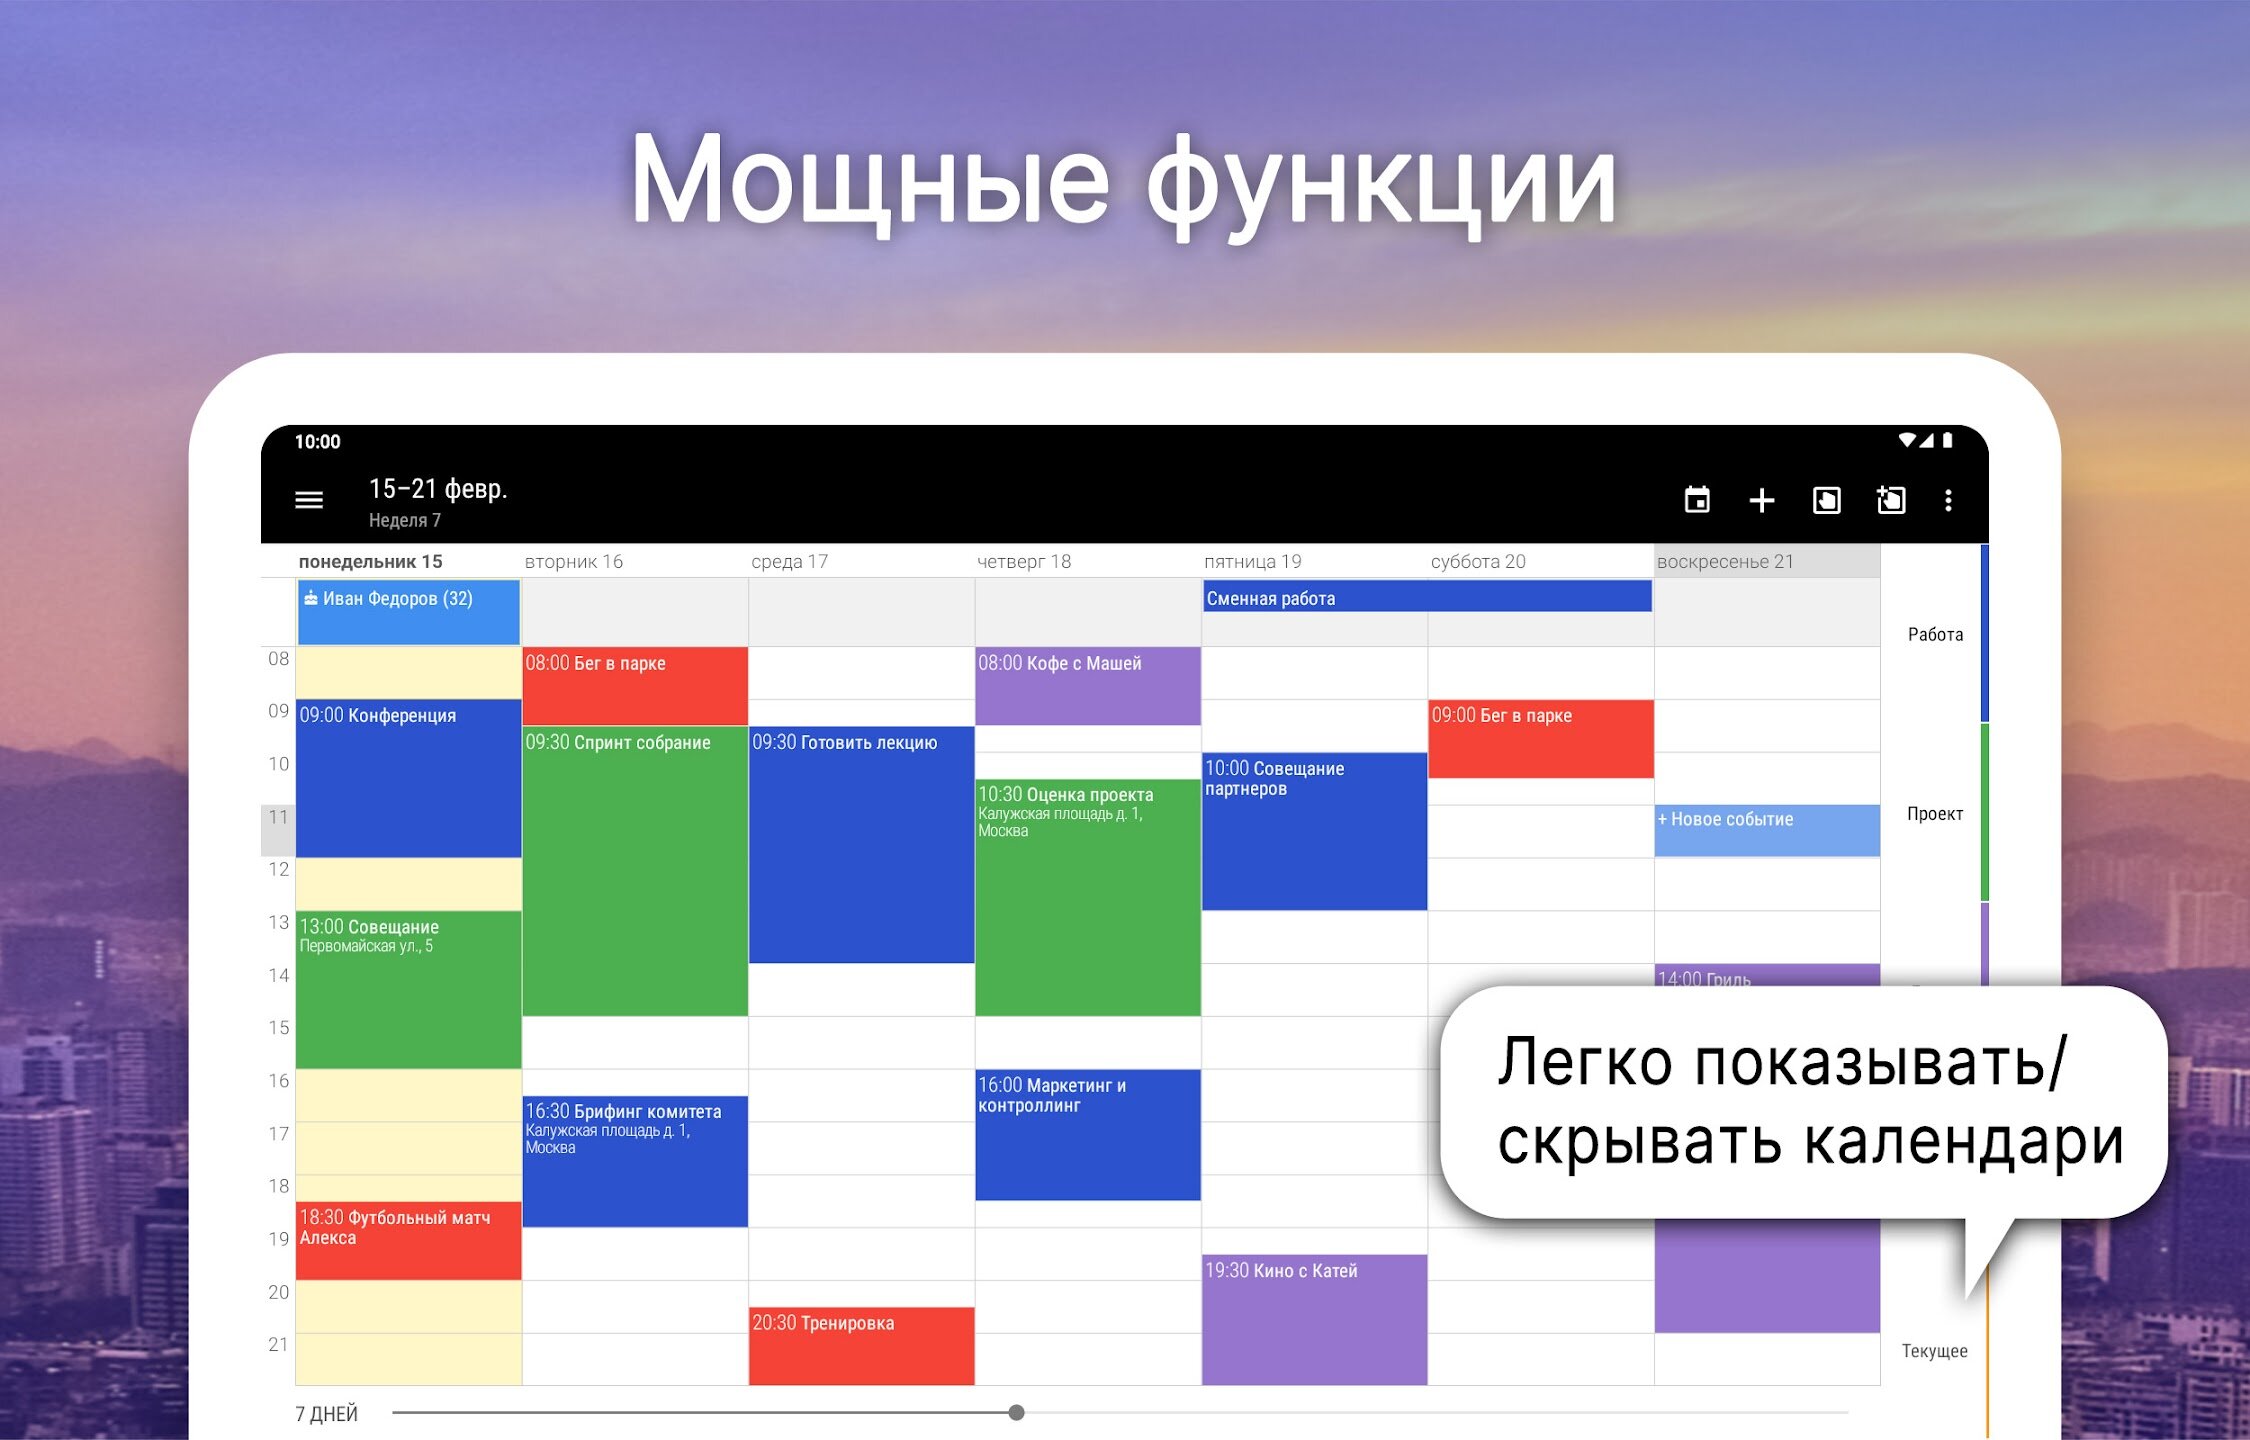Tap birthday icon on Иван Федоров event
This screenshot has width=2250, height=1440.
[x=311, y=598]
